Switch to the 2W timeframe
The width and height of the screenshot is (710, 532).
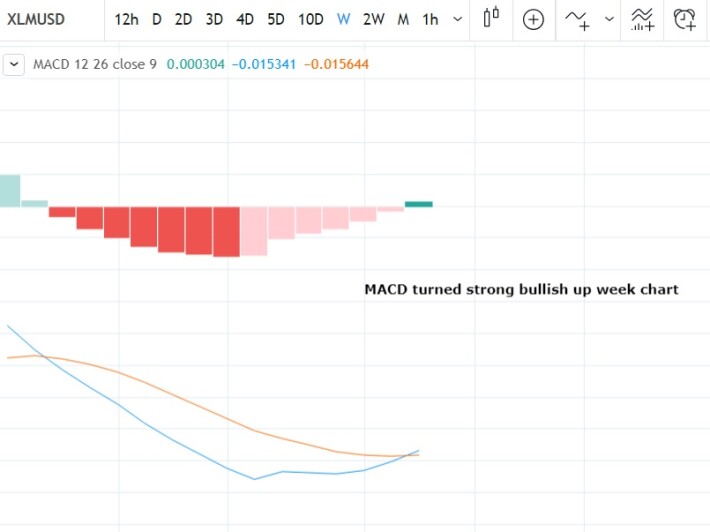[374, 19]
